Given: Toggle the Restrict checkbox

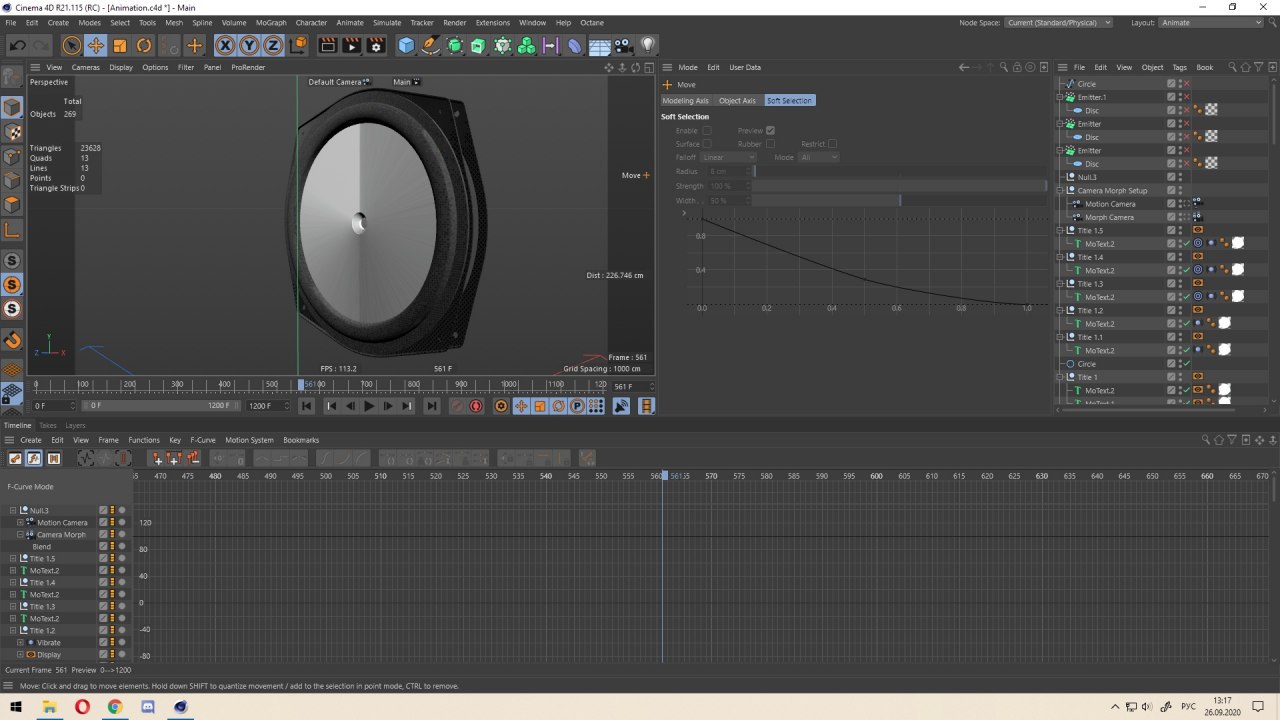Looking at the screenshot, I should [x=832, y=144].
